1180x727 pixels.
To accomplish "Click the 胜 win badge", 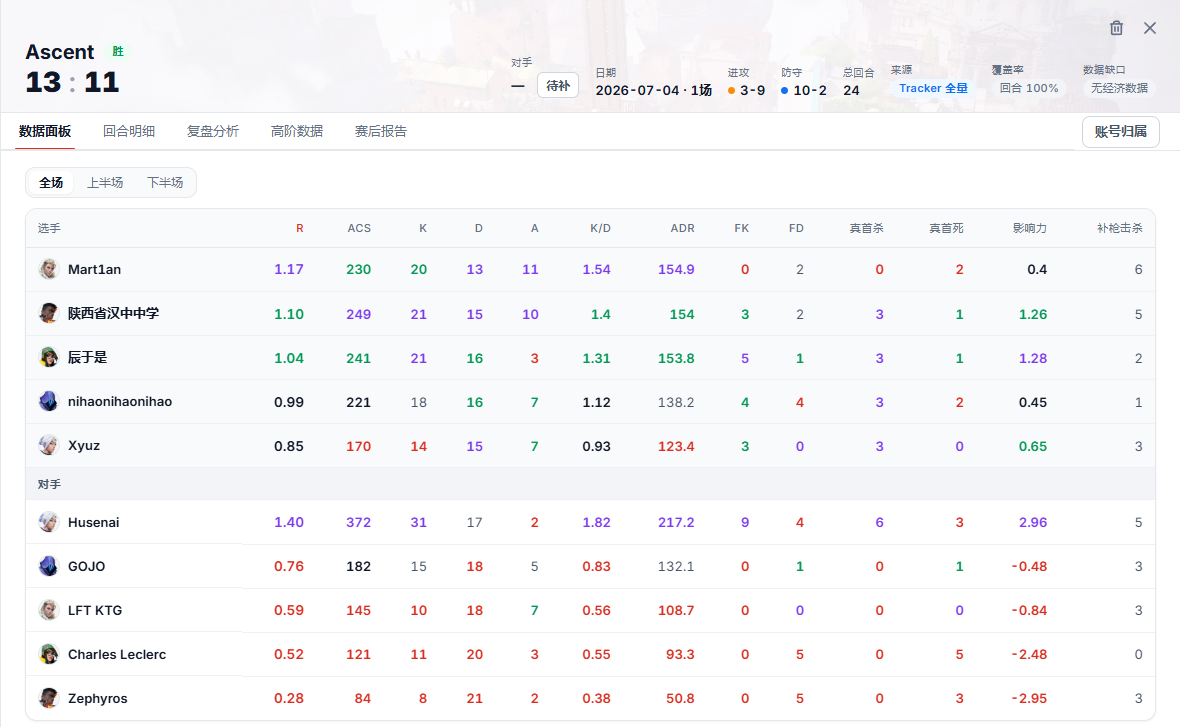I will [x=118, y=51].
